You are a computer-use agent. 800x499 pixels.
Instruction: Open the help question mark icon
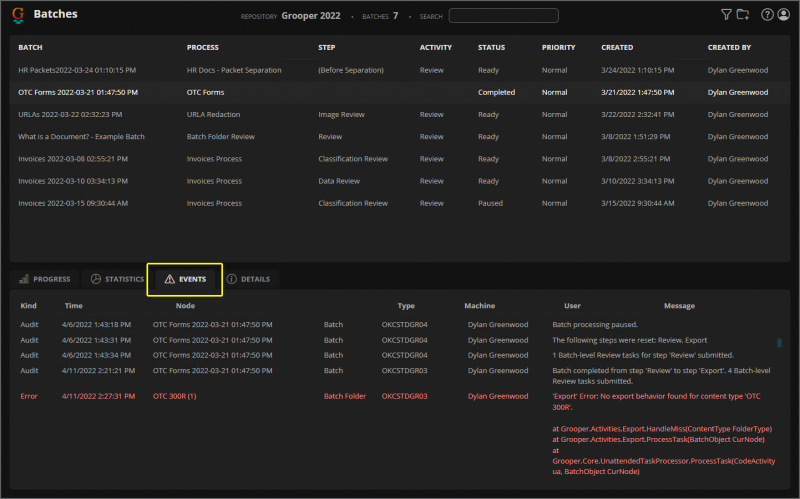click(x=767, y=15)
